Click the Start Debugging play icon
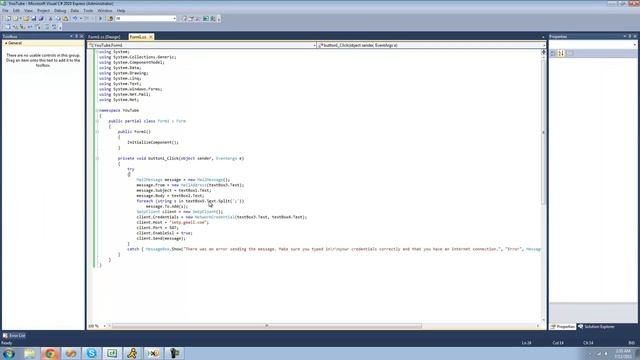The width and height of the screenshot is (640, 360). click(100, 19)
